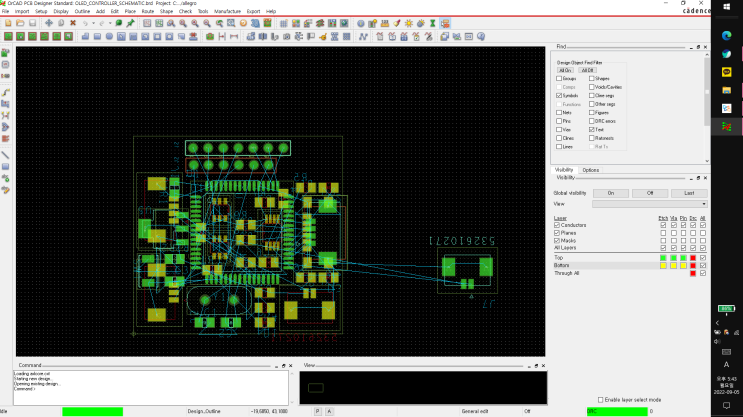
Task: Enable layer select mode checkbox
Action: (601, 399)
